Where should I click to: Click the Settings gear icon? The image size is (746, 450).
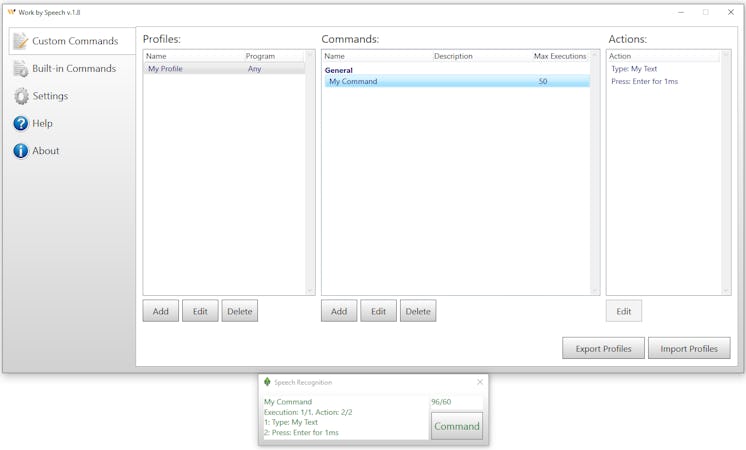pyautogui.click(x=21, y=96)
